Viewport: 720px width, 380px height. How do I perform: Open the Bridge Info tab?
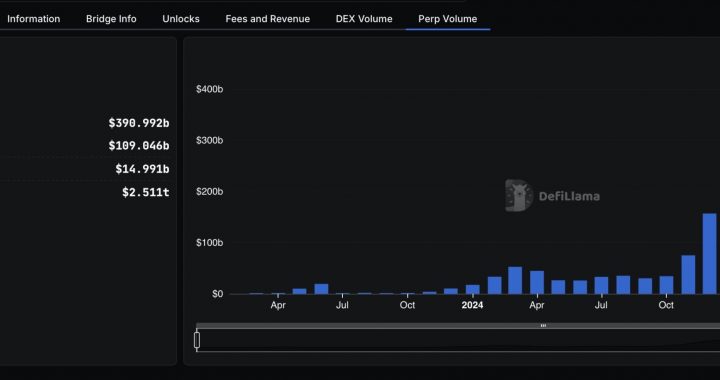111,19
